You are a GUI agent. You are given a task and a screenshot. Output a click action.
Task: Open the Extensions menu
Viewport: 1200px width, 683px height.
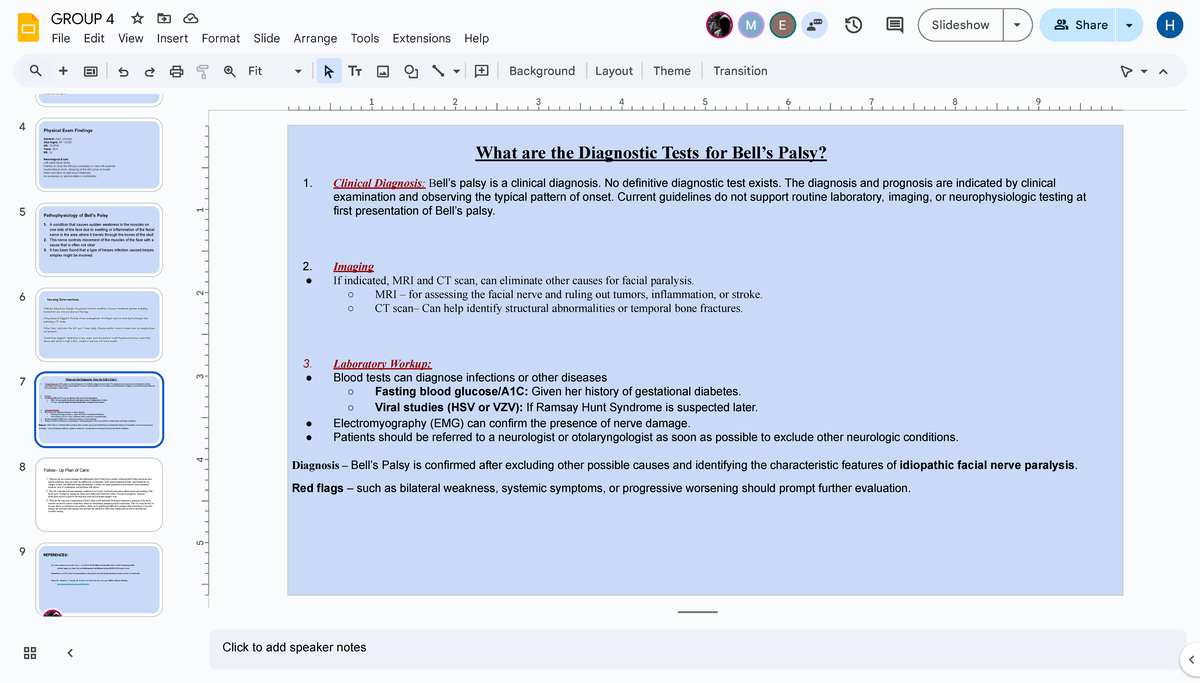pos(421,38)
